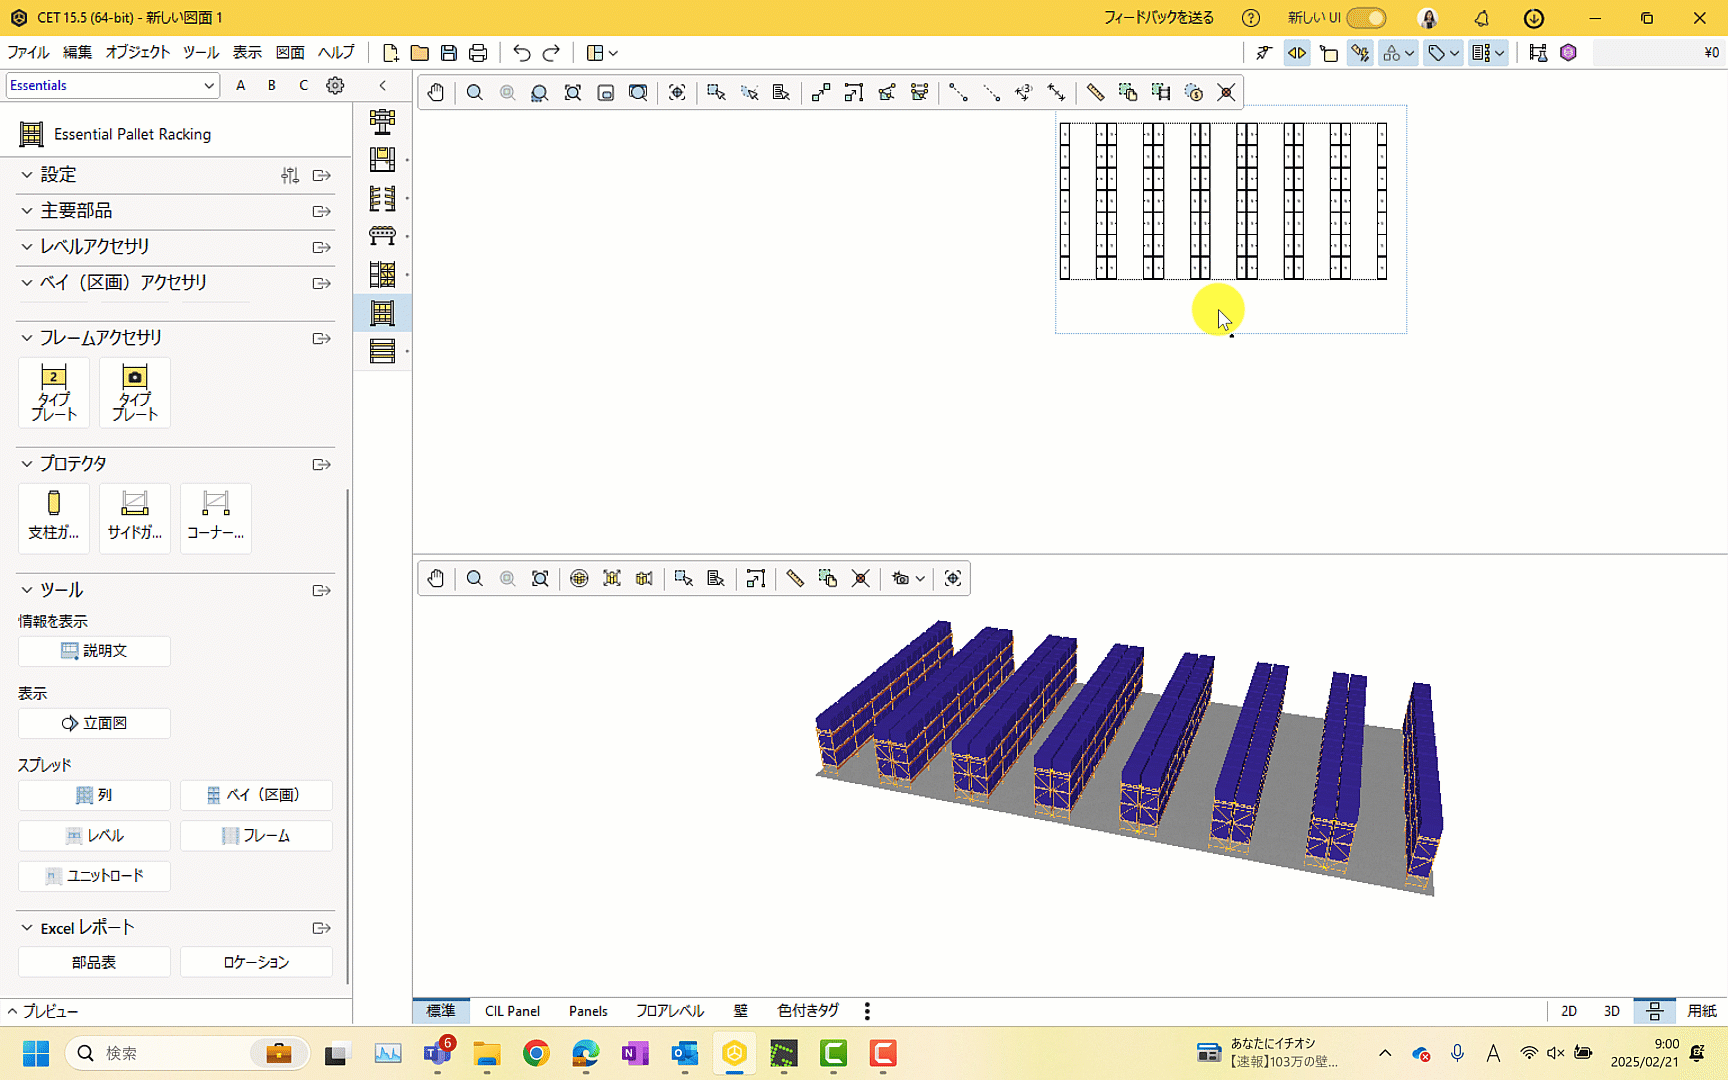Viewport: 1728px width, 1080px height.
Task: Collapse the Excel レポート section
Action: tap(27, 928)
